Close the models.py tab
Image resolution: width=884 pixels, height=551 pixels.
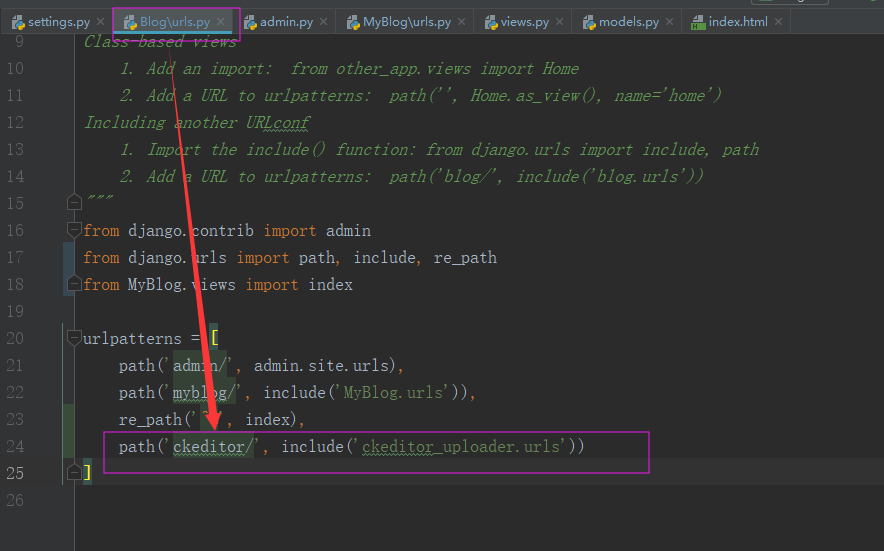[669, 21]
